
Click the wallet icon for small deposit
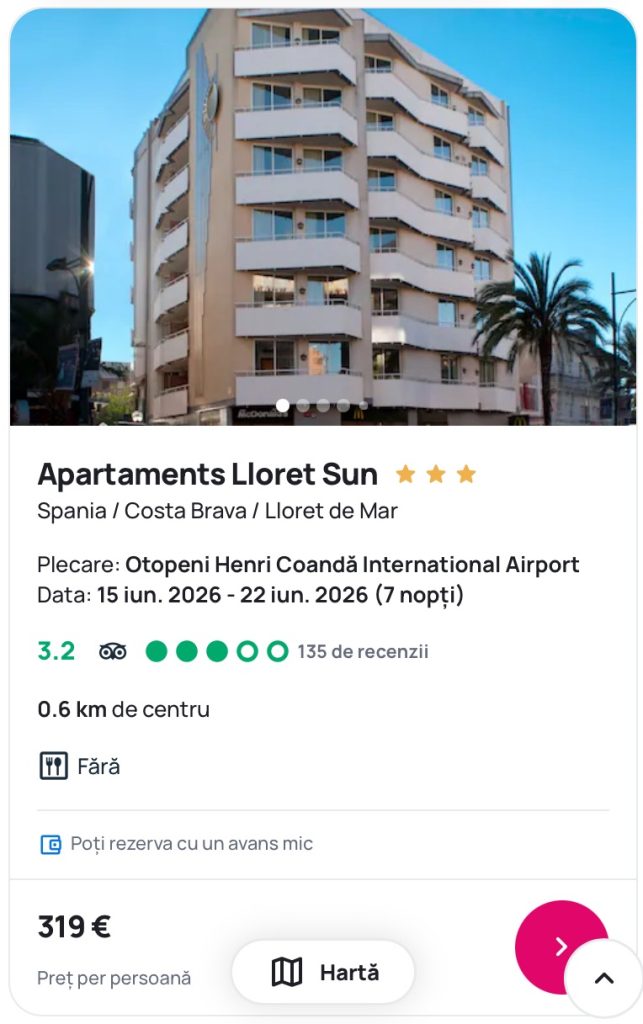tap(50, 844)
